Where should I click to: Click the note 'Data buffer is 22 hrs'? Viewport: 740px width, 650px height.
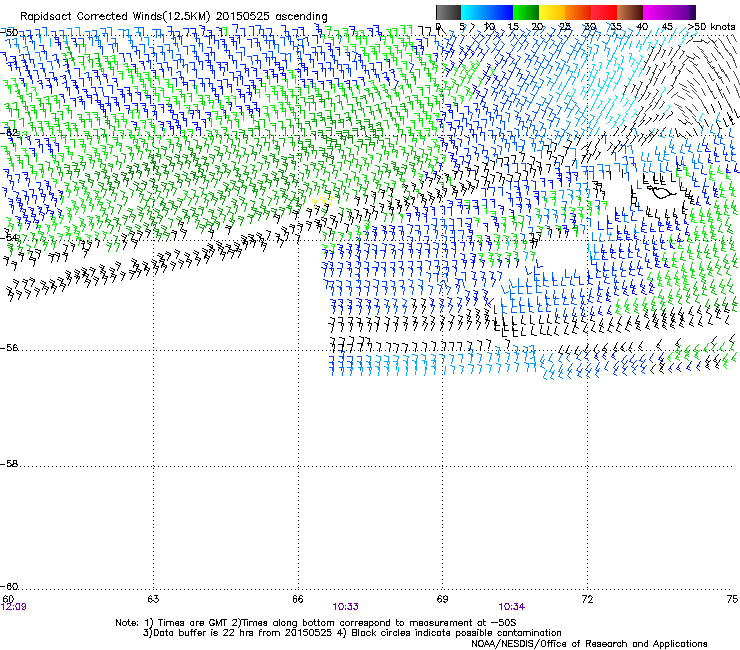(204, 633)
